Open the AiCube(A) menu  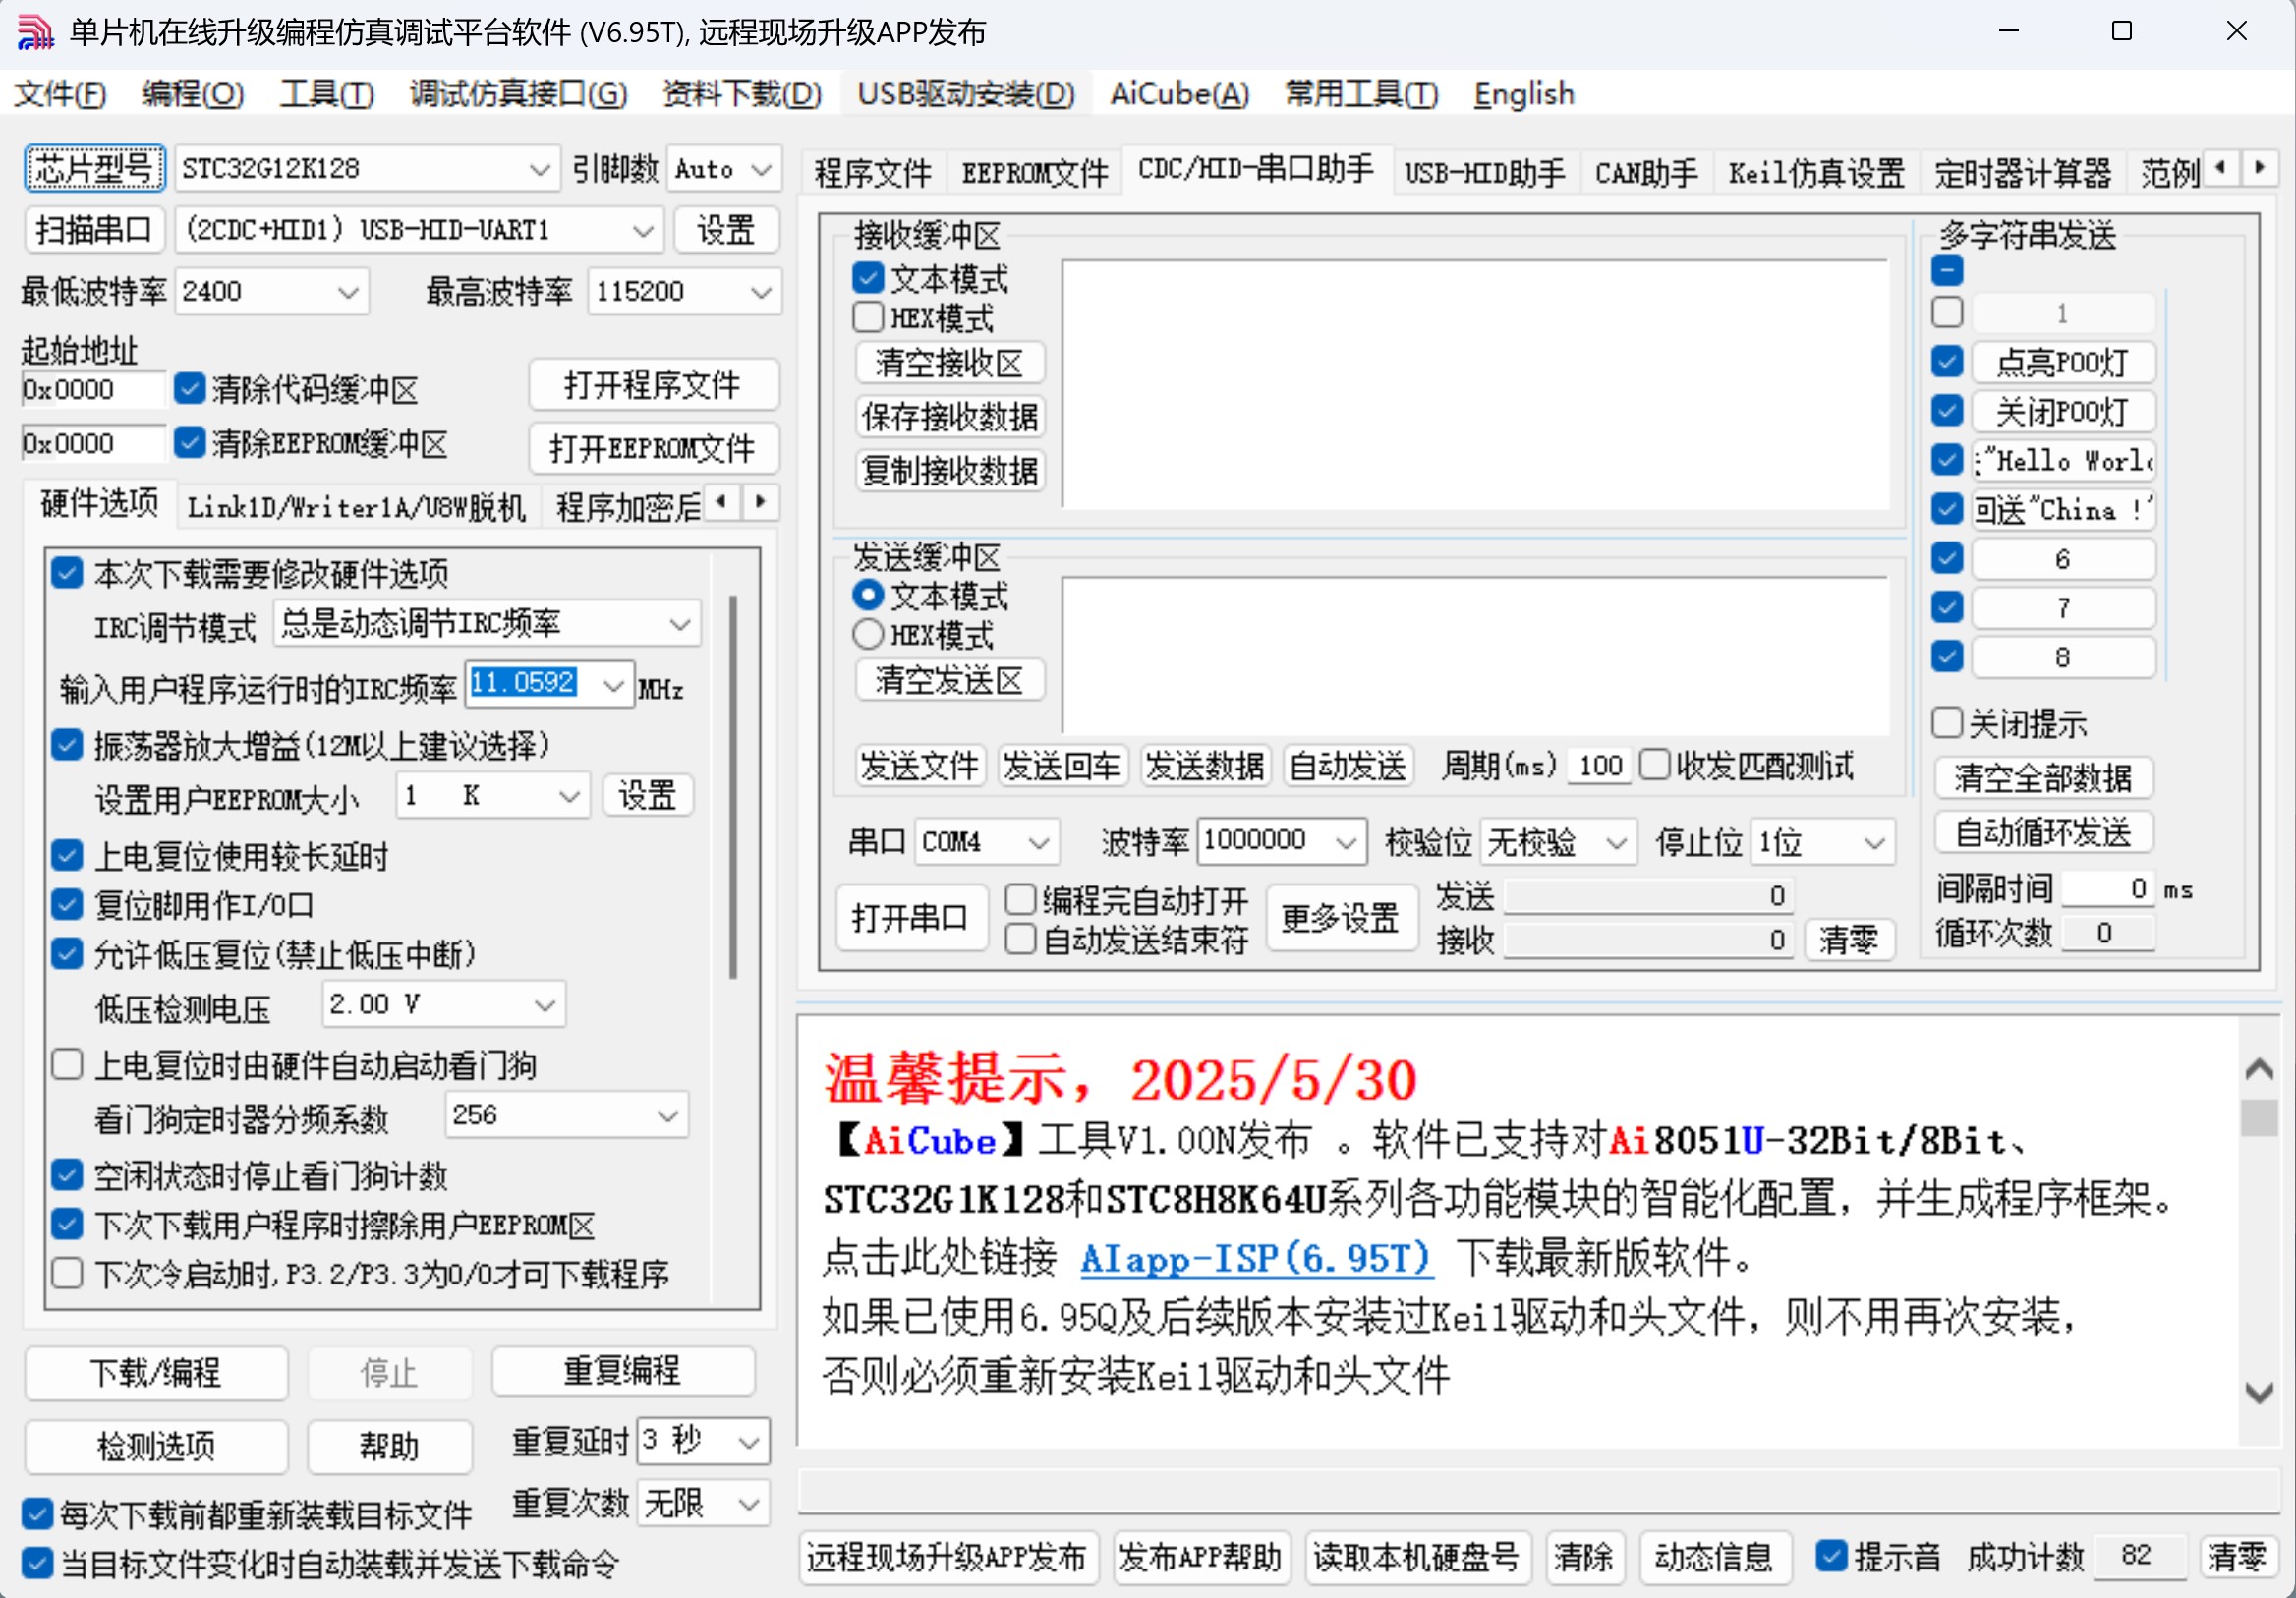pos(1180,94)
